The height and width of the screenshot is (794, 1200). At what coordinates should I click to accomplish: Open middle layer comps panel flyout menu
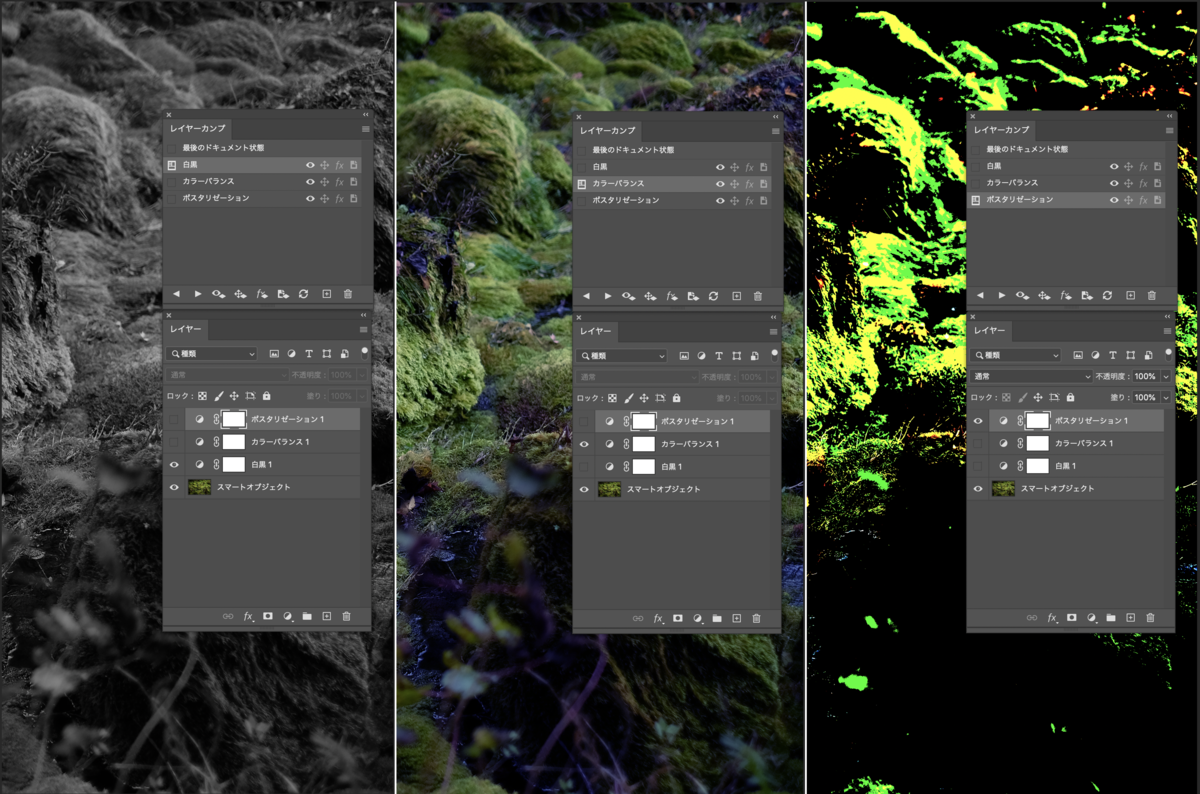click(776, 131)
